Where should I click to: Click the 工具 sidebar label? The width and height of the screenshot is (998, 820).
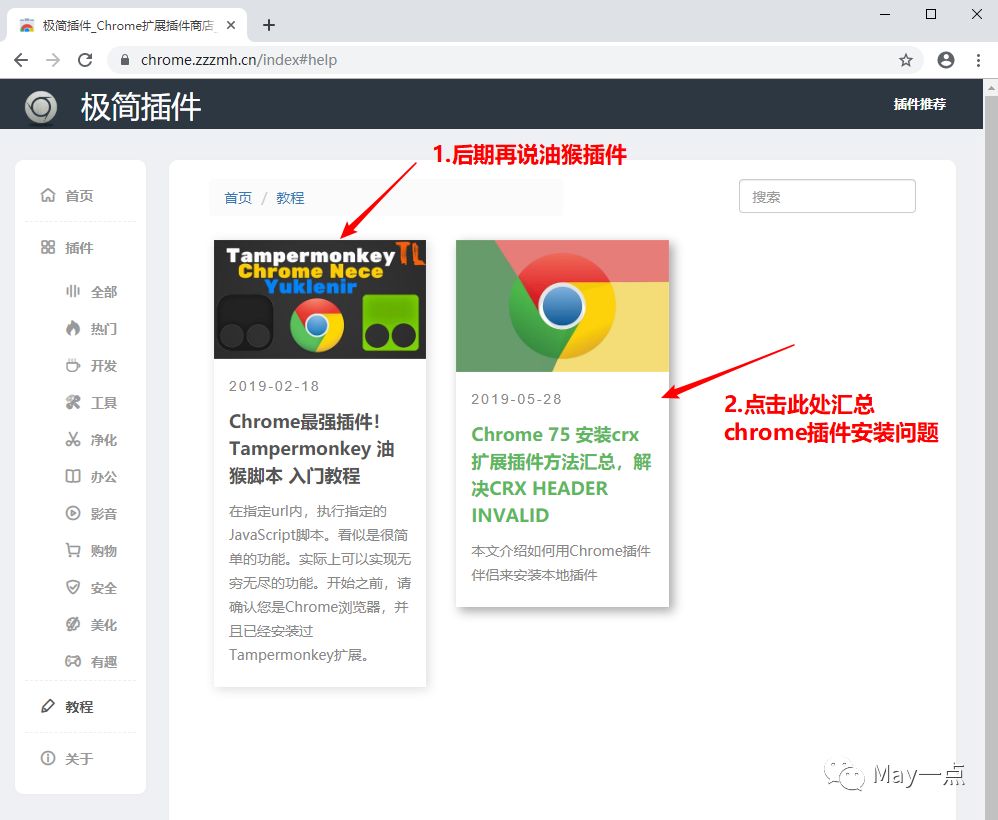point(104,403)
